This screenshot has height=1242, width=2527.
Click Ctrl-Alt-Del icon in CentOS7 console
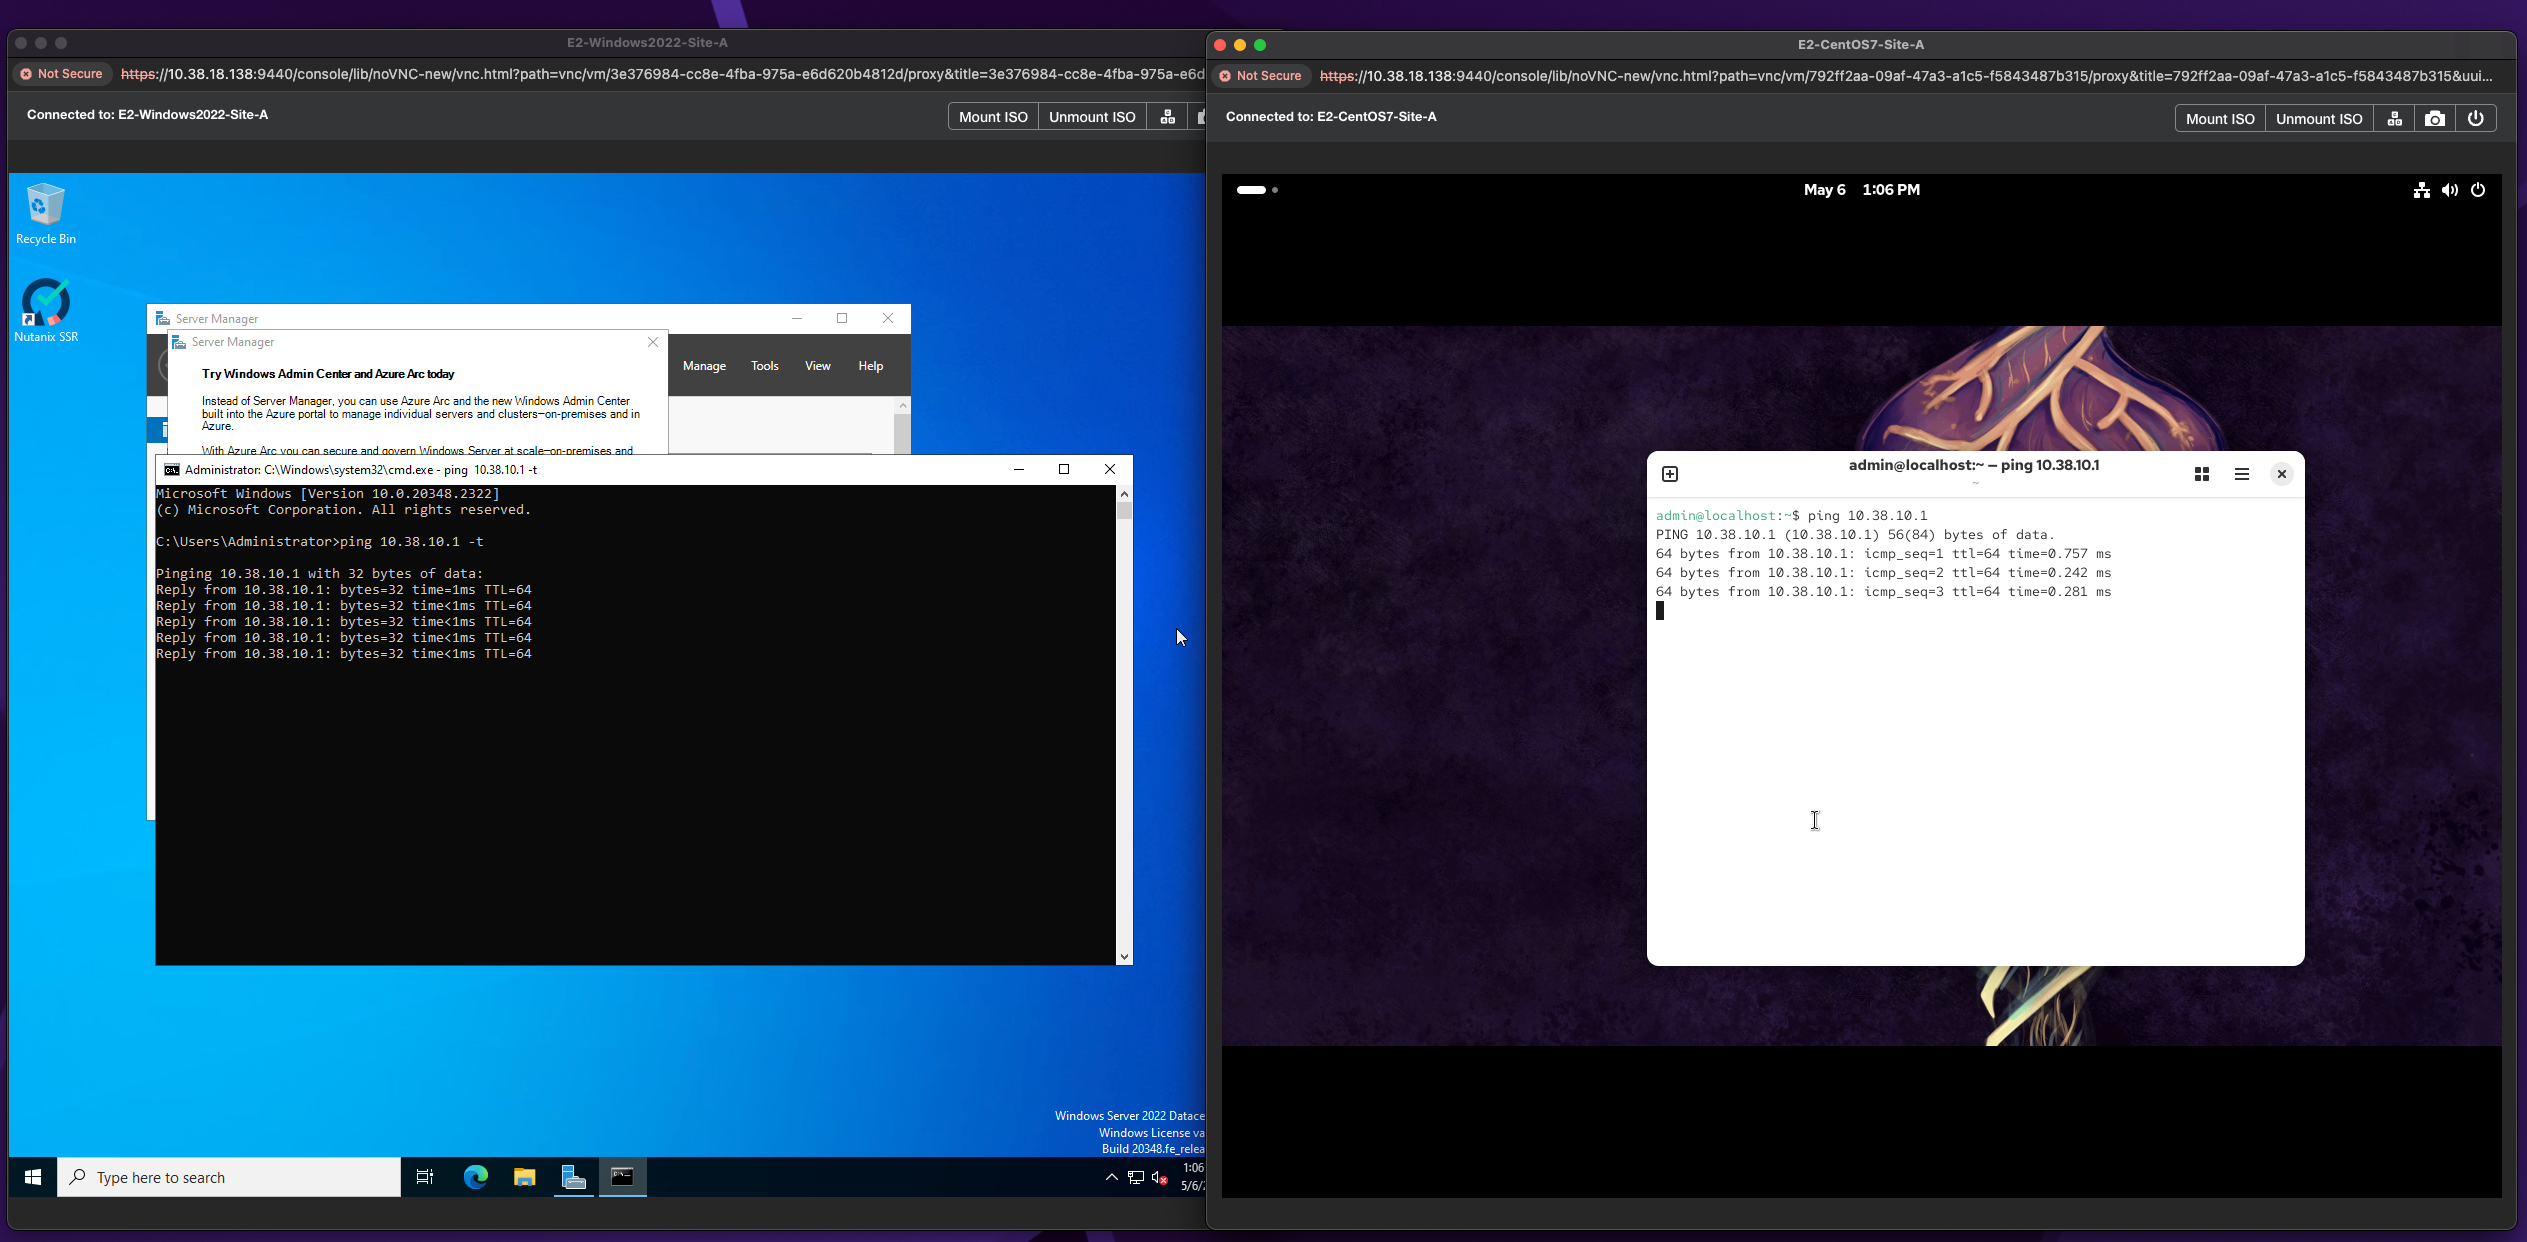2394,119
